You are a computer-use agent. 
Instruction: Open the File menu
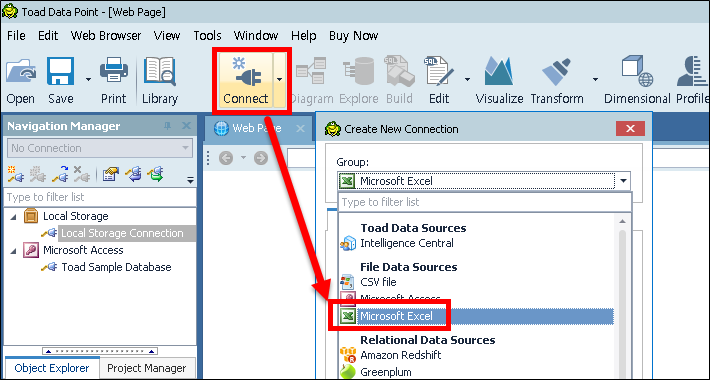16,36
